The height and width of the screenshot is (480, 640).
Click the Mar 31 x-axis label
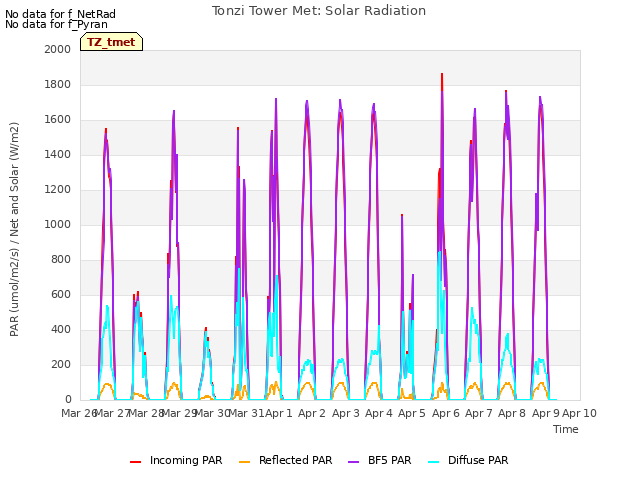tap(246, 413)
